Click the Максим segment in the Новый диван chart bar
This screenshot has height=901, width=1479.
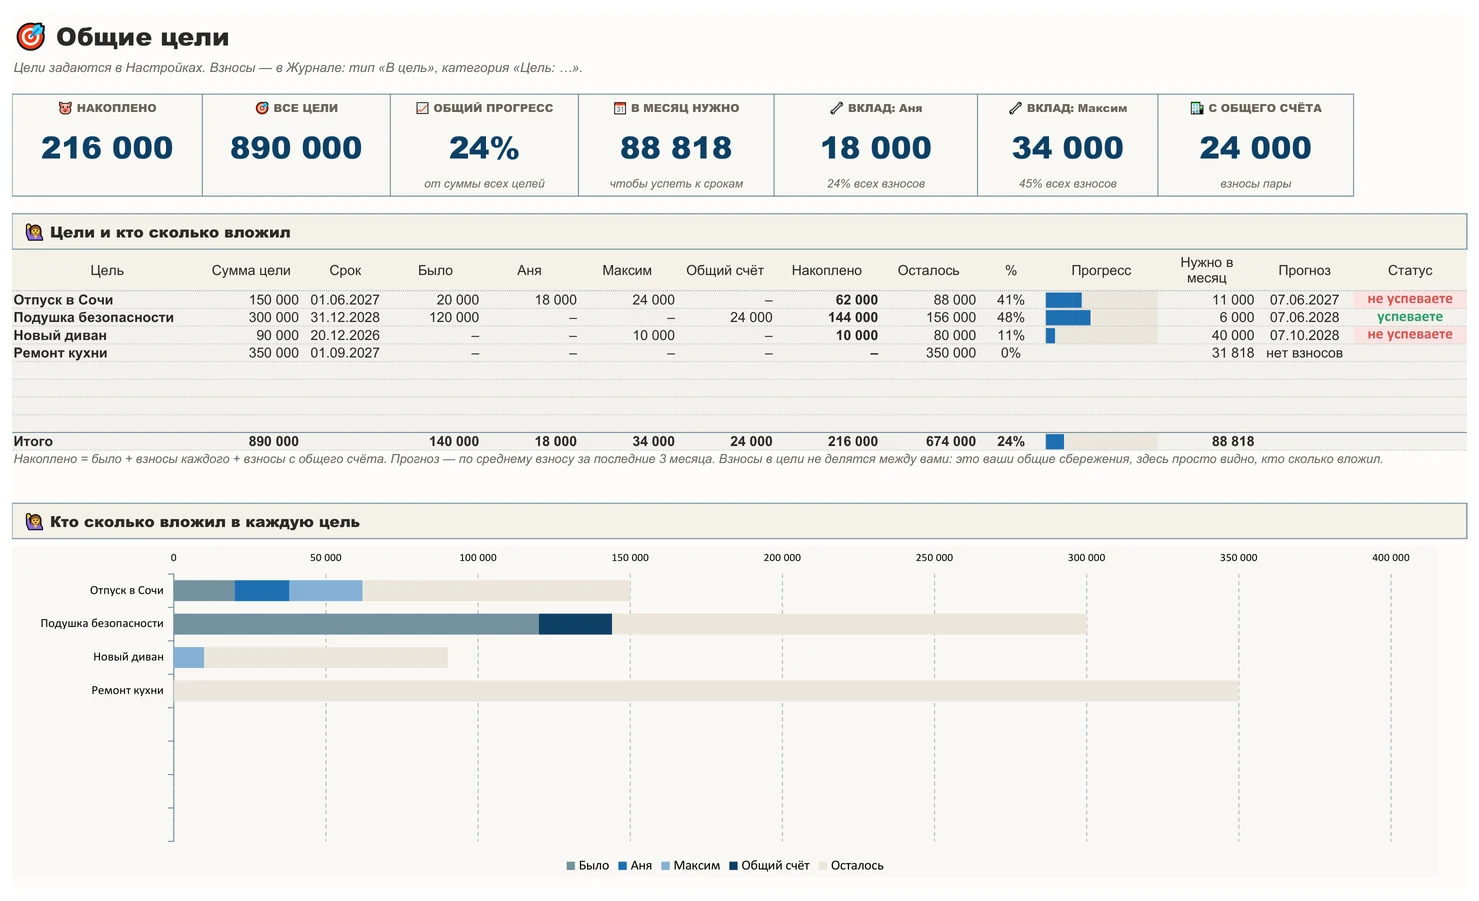[189, 658]
